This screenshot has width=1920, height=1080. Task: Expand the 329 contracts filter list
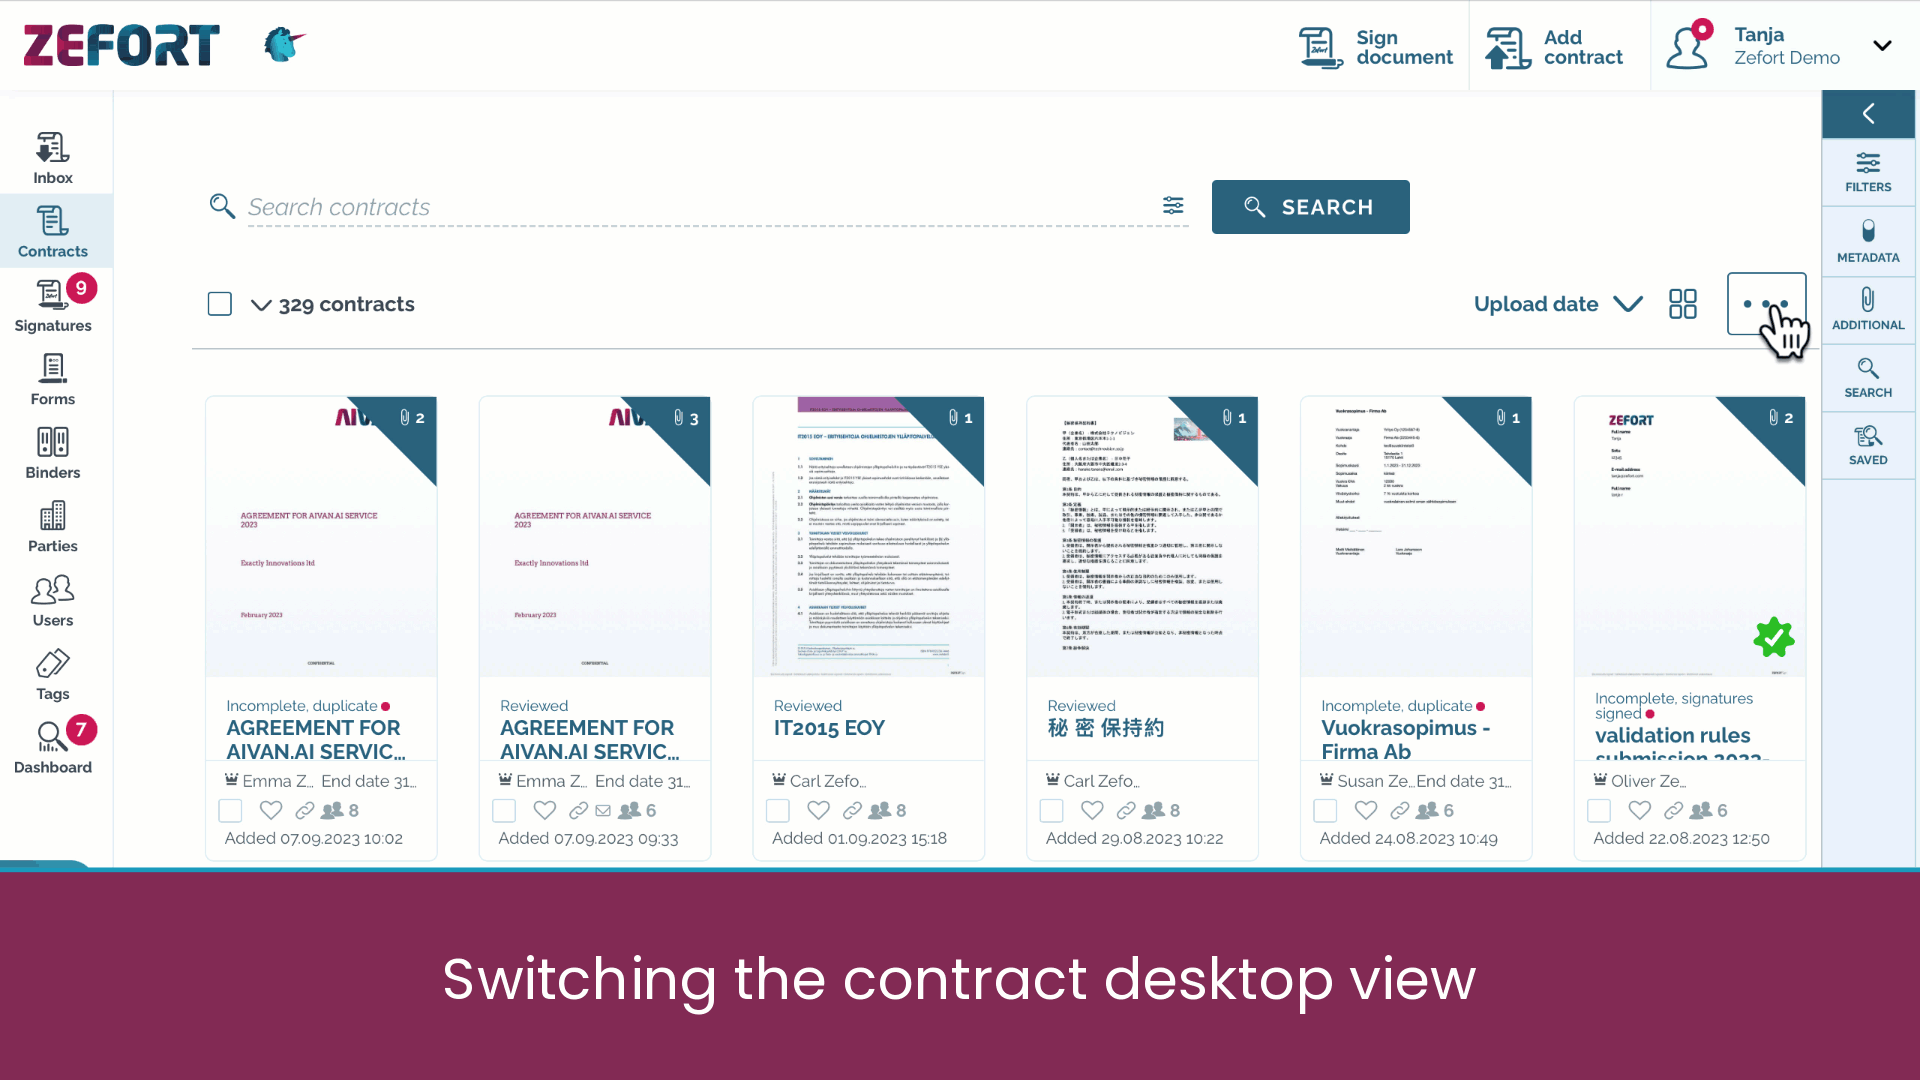(x=258, y=305)
